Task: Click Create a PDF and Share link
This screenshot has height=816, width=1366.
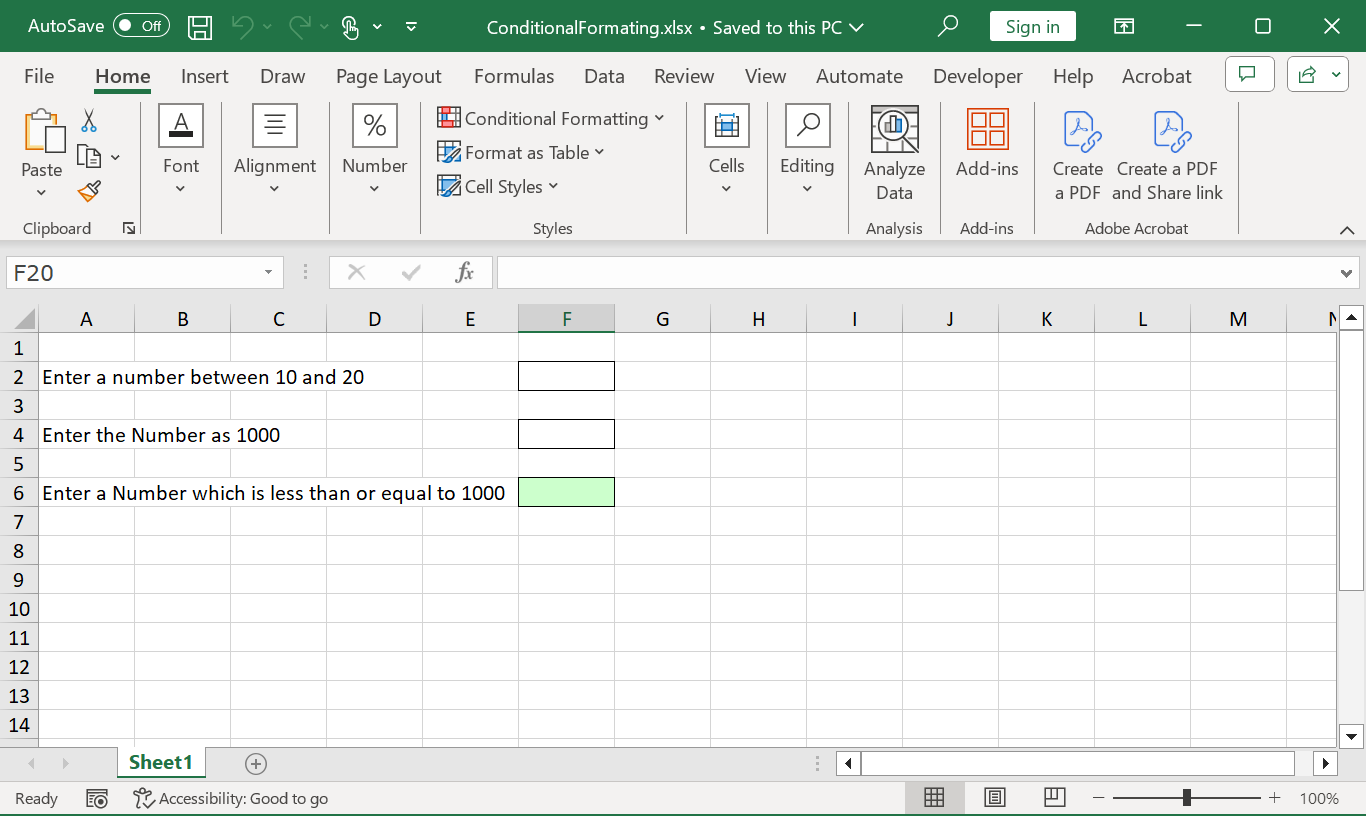Action: click(1167, 130)
